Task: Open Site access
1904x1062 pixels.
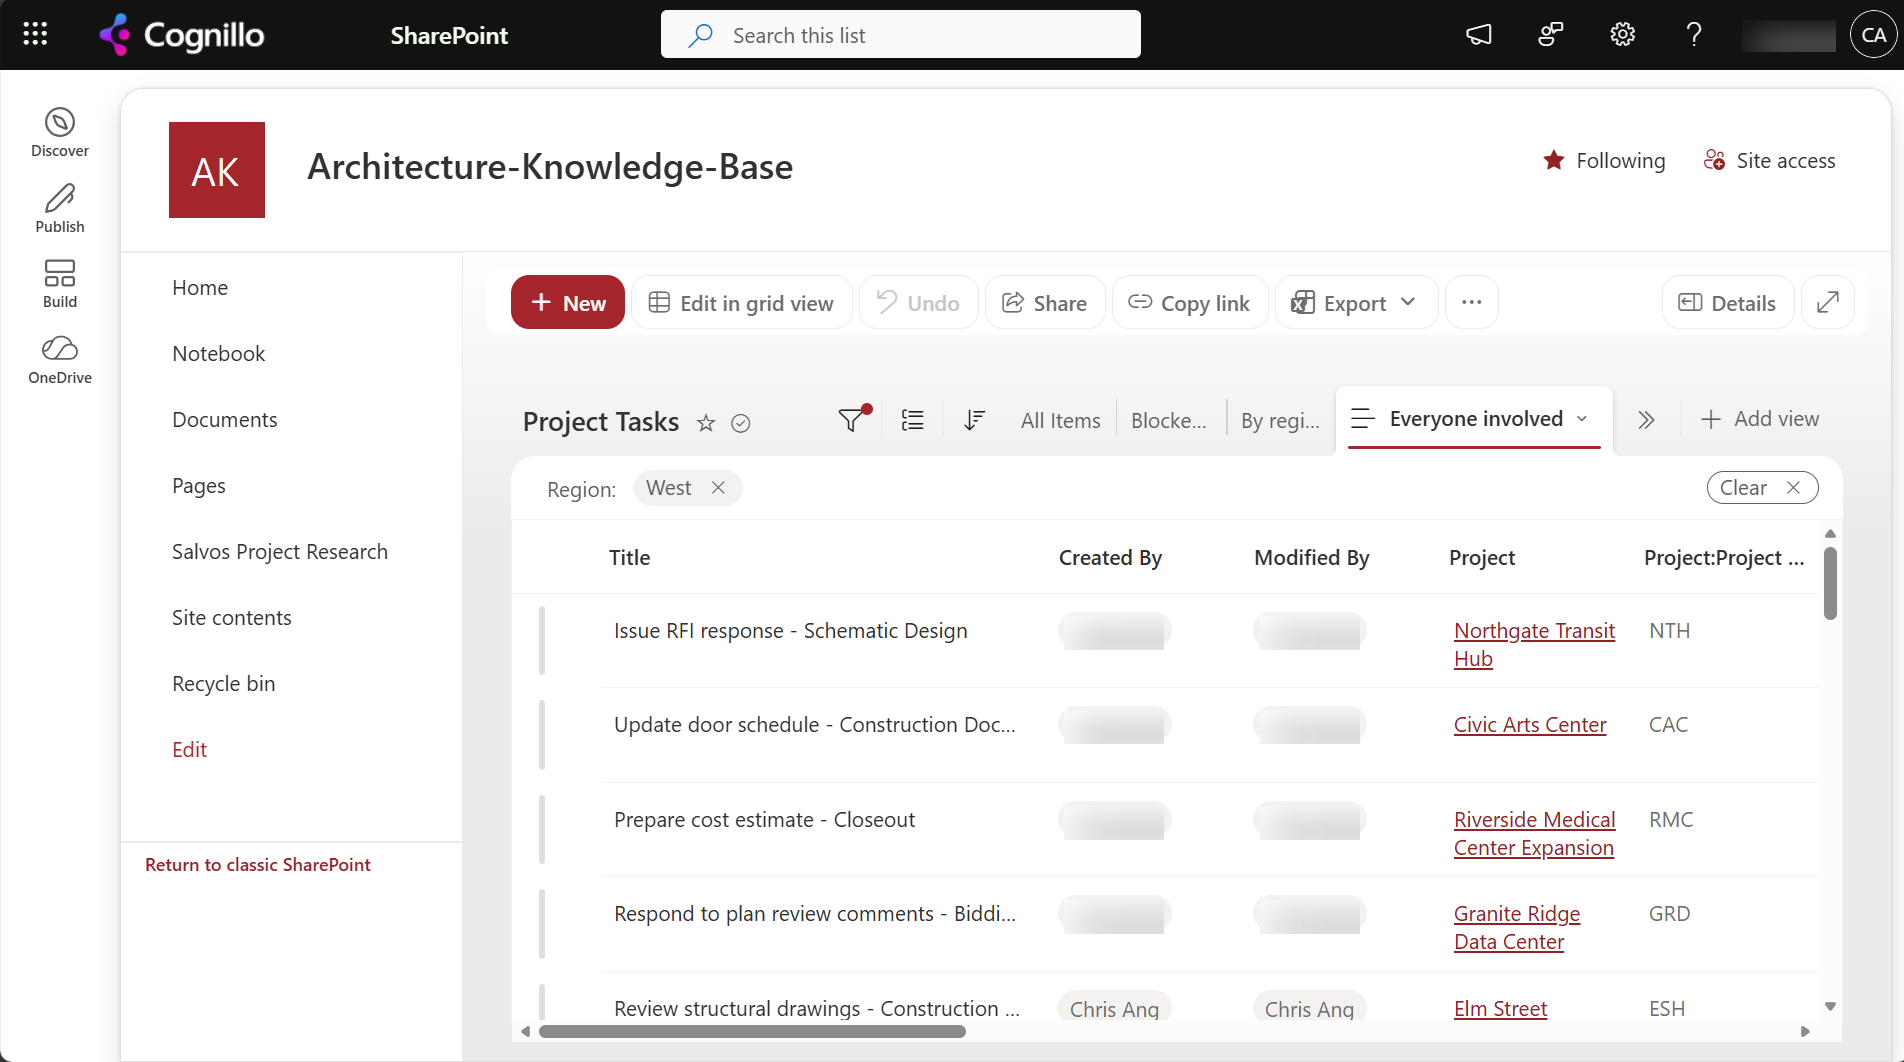Action: 1770,160
